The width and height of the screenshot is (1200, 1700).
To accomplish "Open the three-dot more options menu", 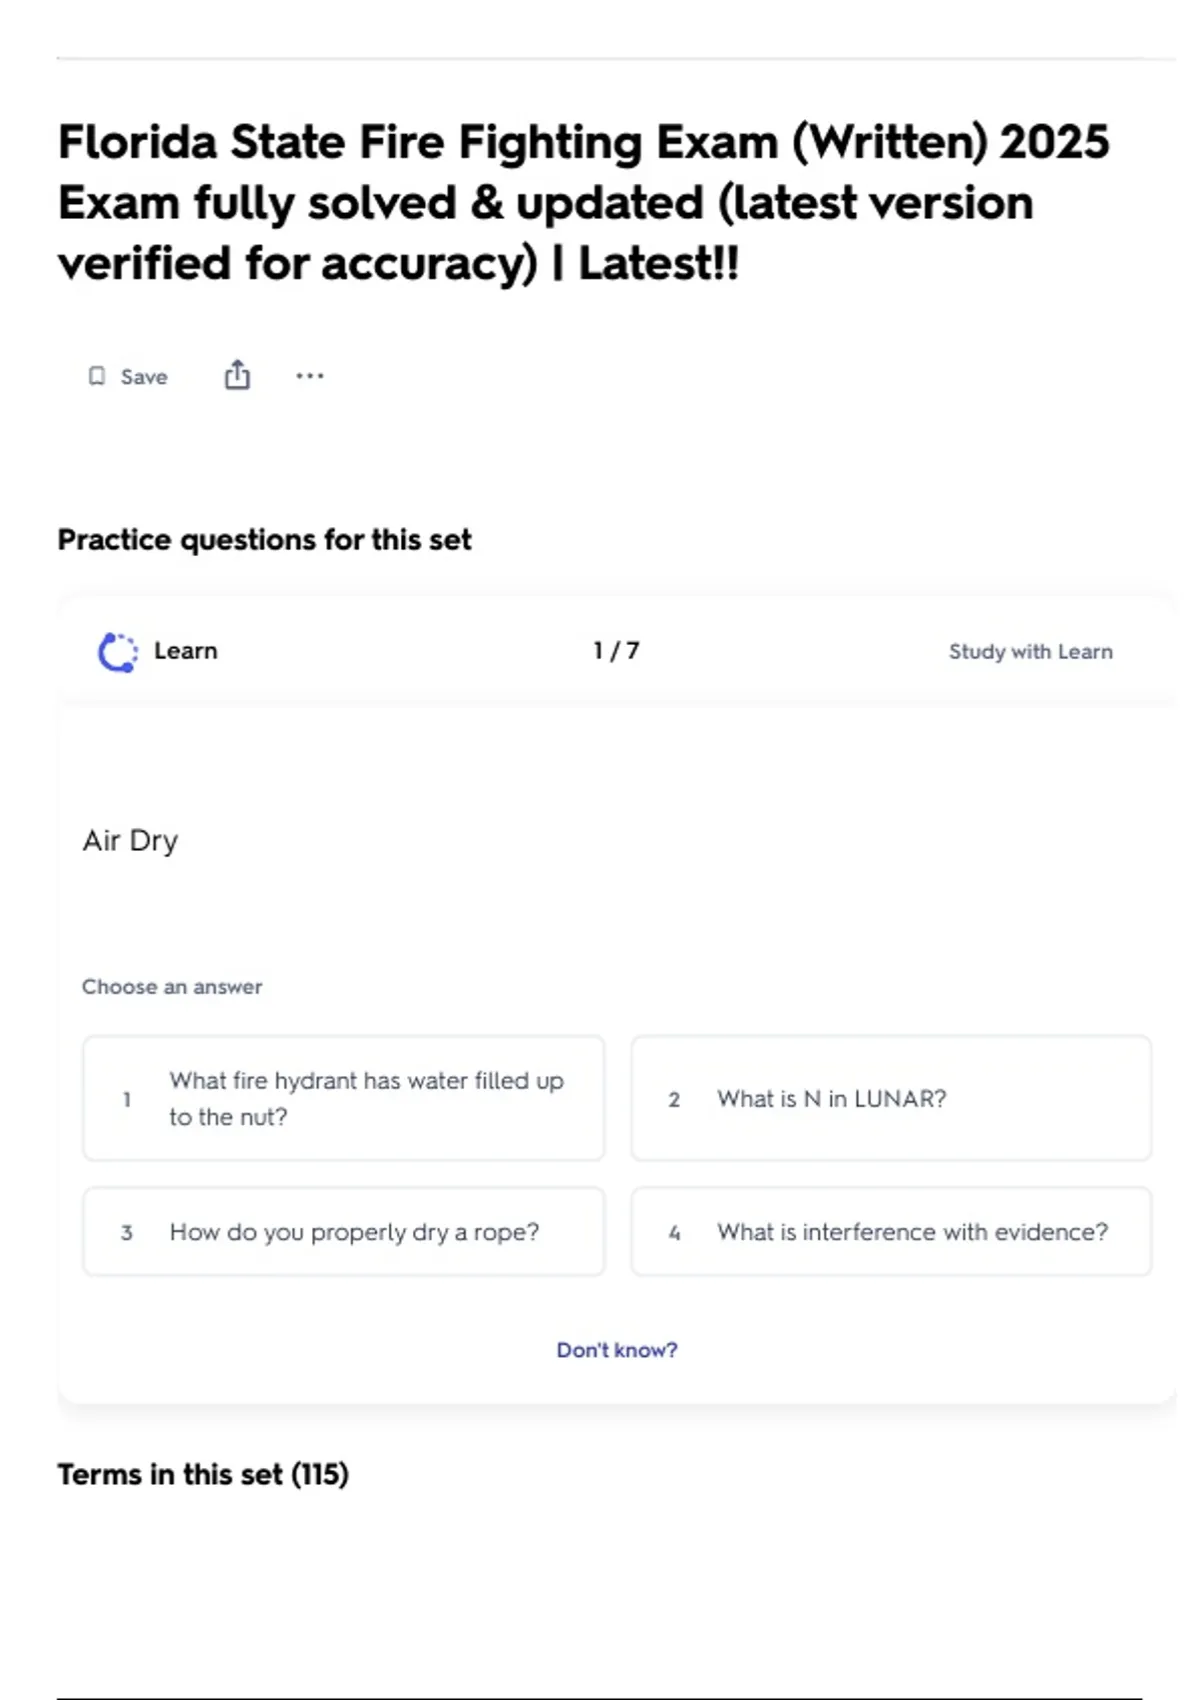I will pos(310,376).
